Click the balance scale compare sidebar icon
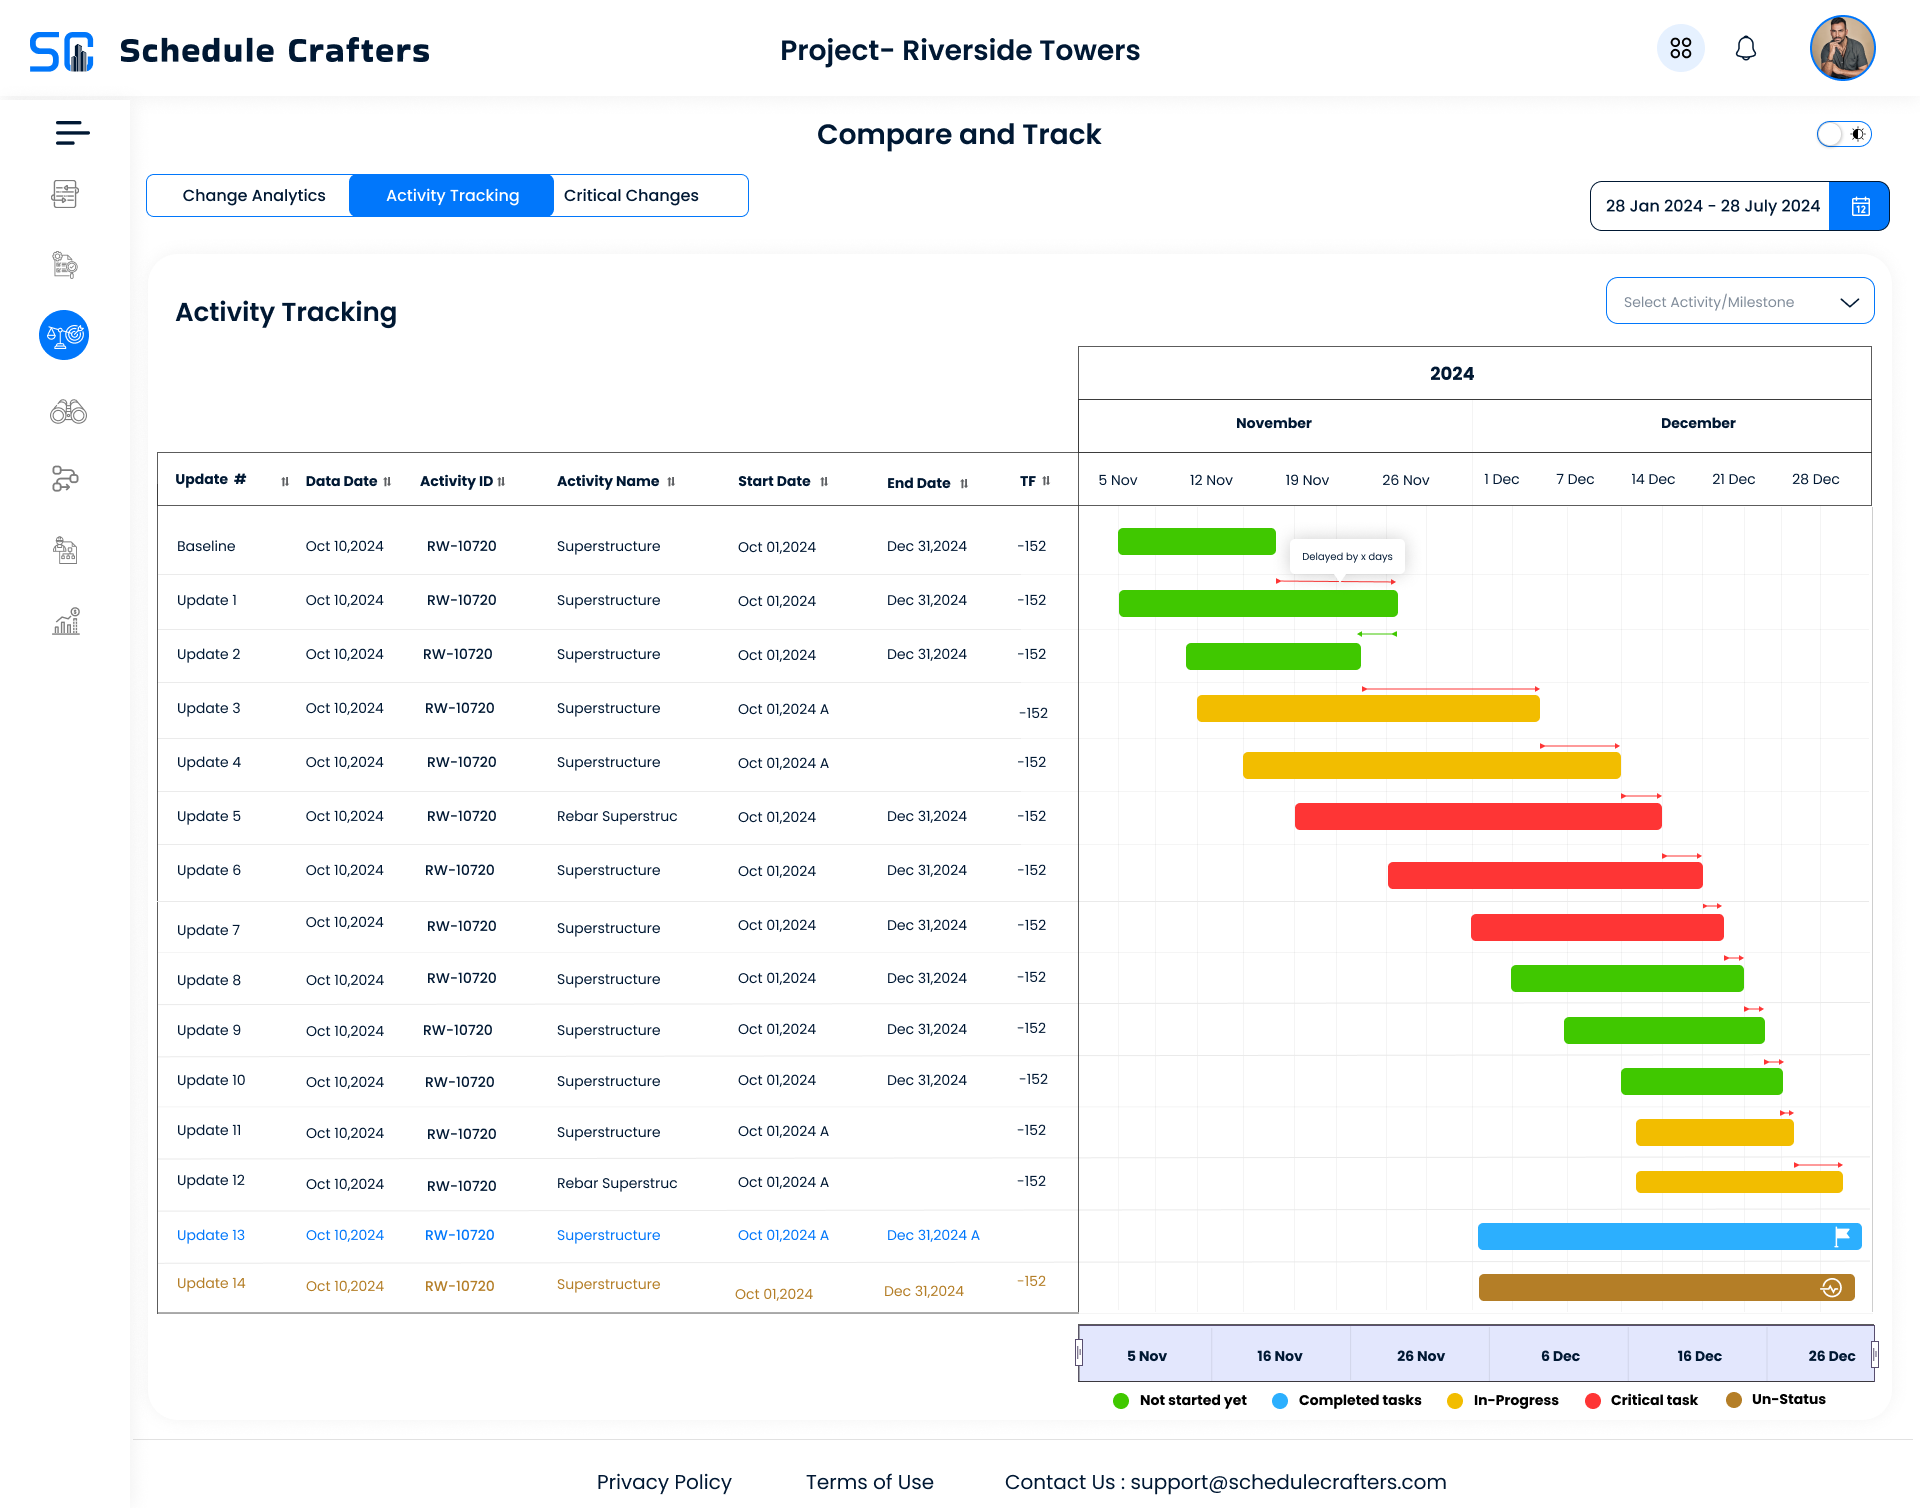 tap(64, 335)
